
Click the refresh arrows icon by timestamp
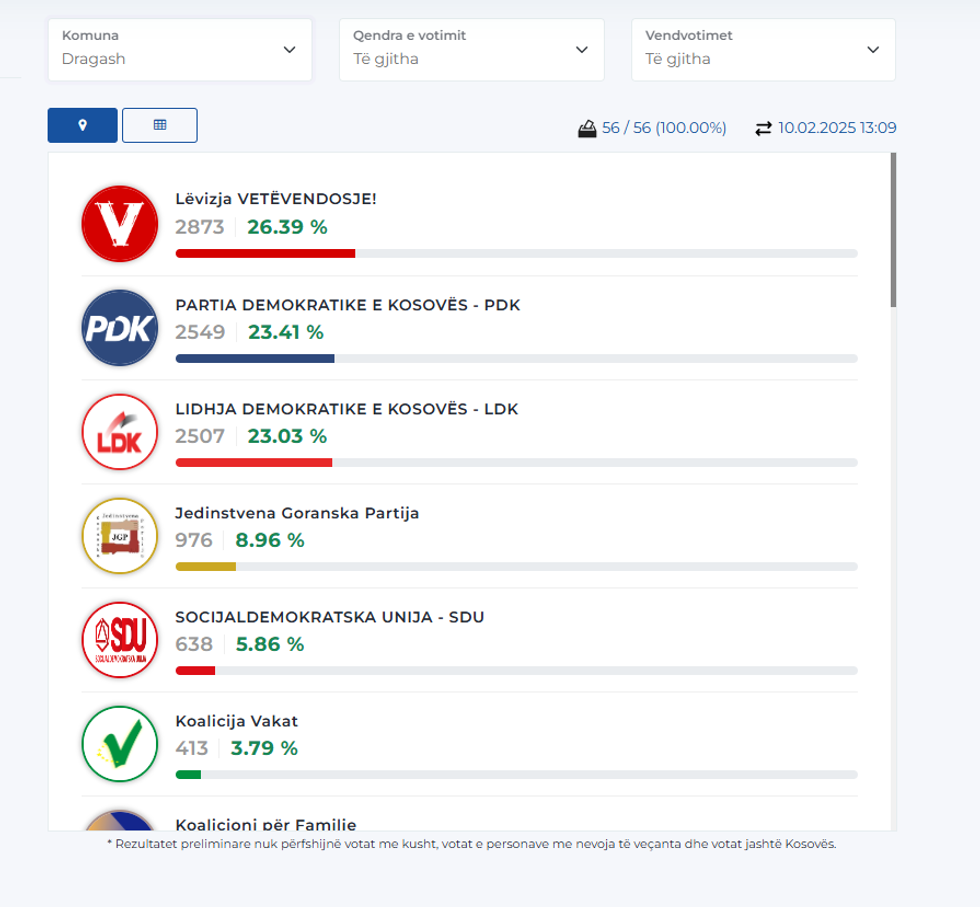(763, 128)
